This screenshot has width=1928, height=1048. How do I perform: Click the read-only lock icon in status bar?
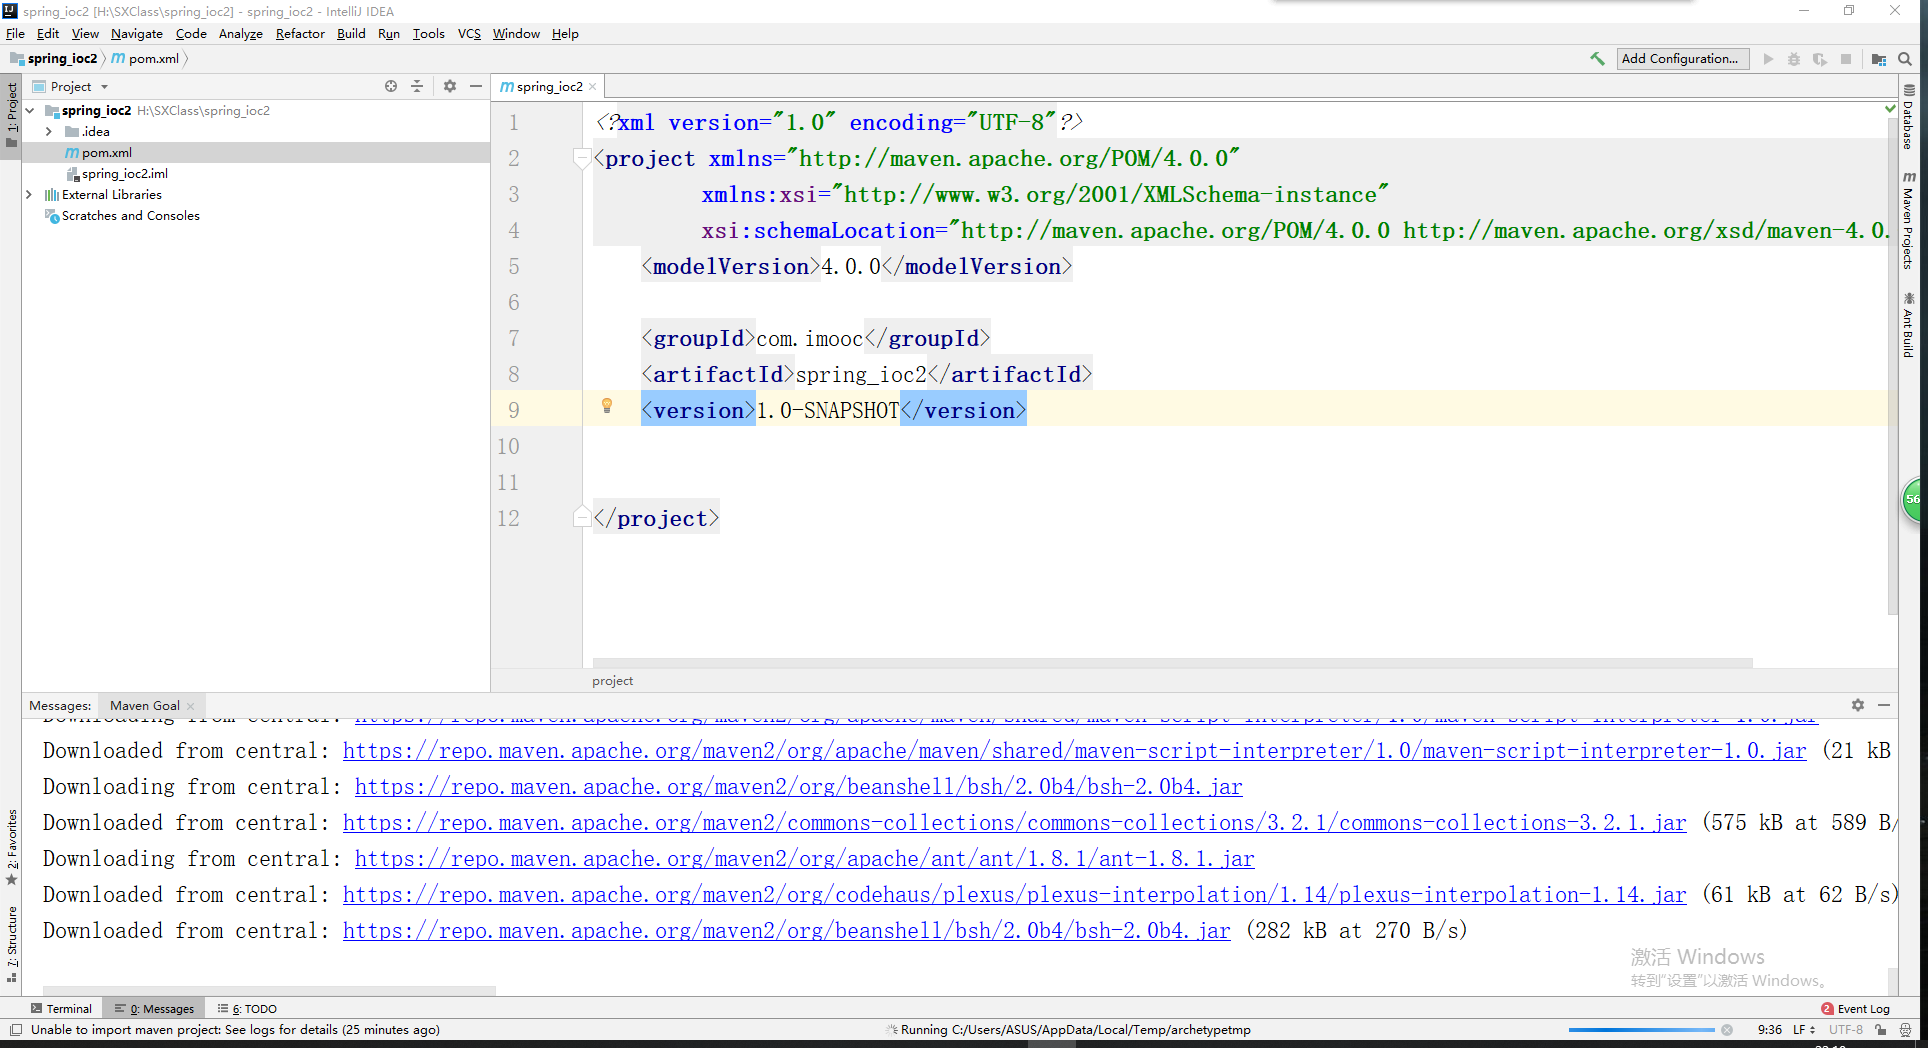click(1881, 1030)
